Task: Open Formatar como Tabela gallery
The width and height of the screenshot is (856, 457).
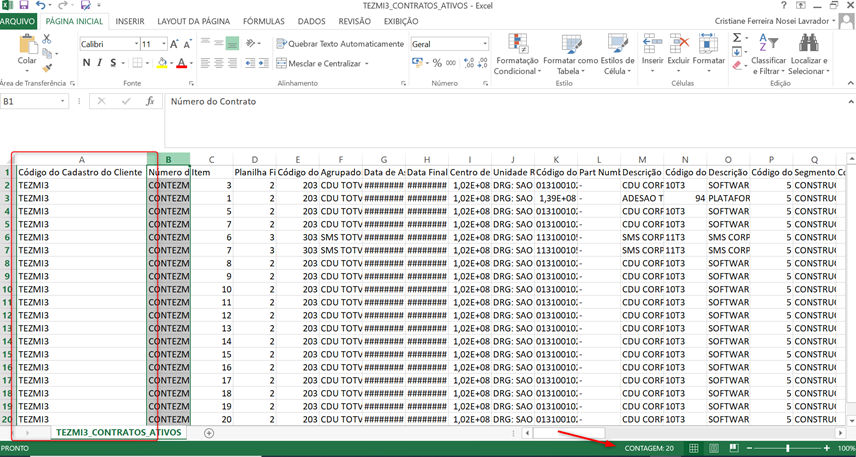Action: click(x=570, y=55)
